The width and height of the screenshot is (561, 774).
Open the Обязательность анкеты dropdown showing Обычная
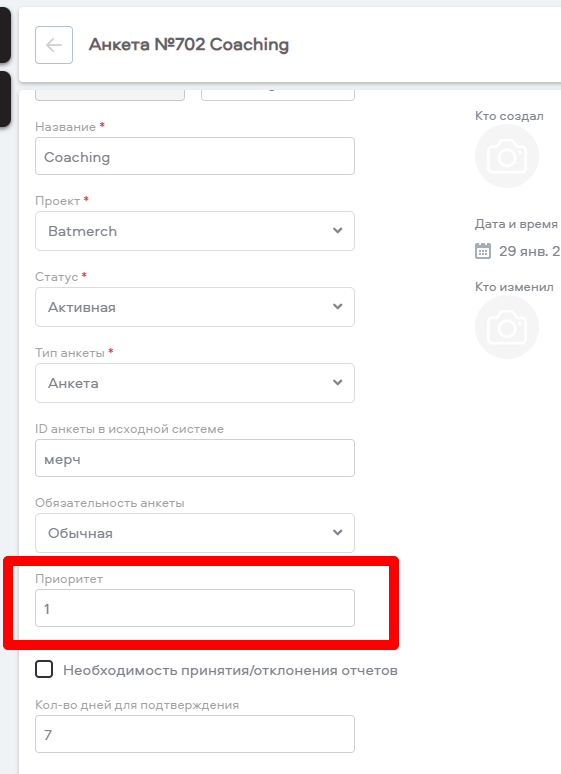[195, 533]
